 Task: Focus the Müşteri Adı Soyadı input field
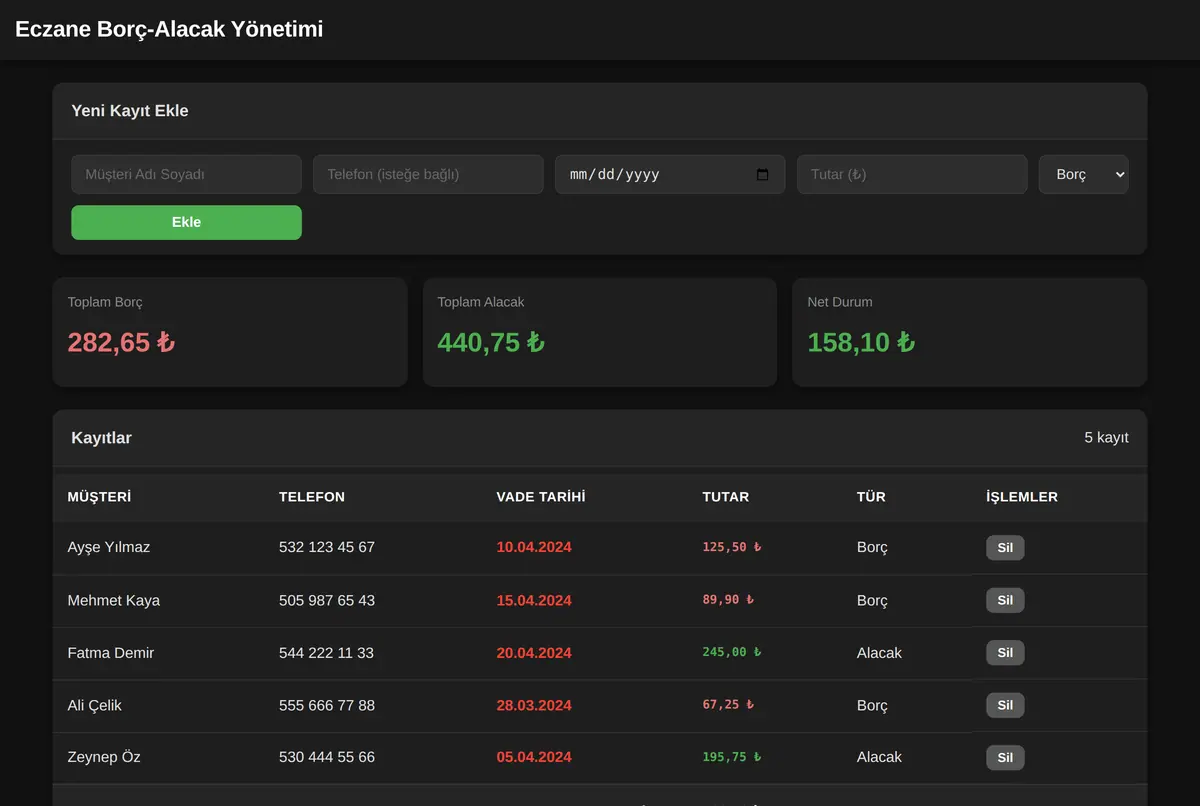(186, 174)
